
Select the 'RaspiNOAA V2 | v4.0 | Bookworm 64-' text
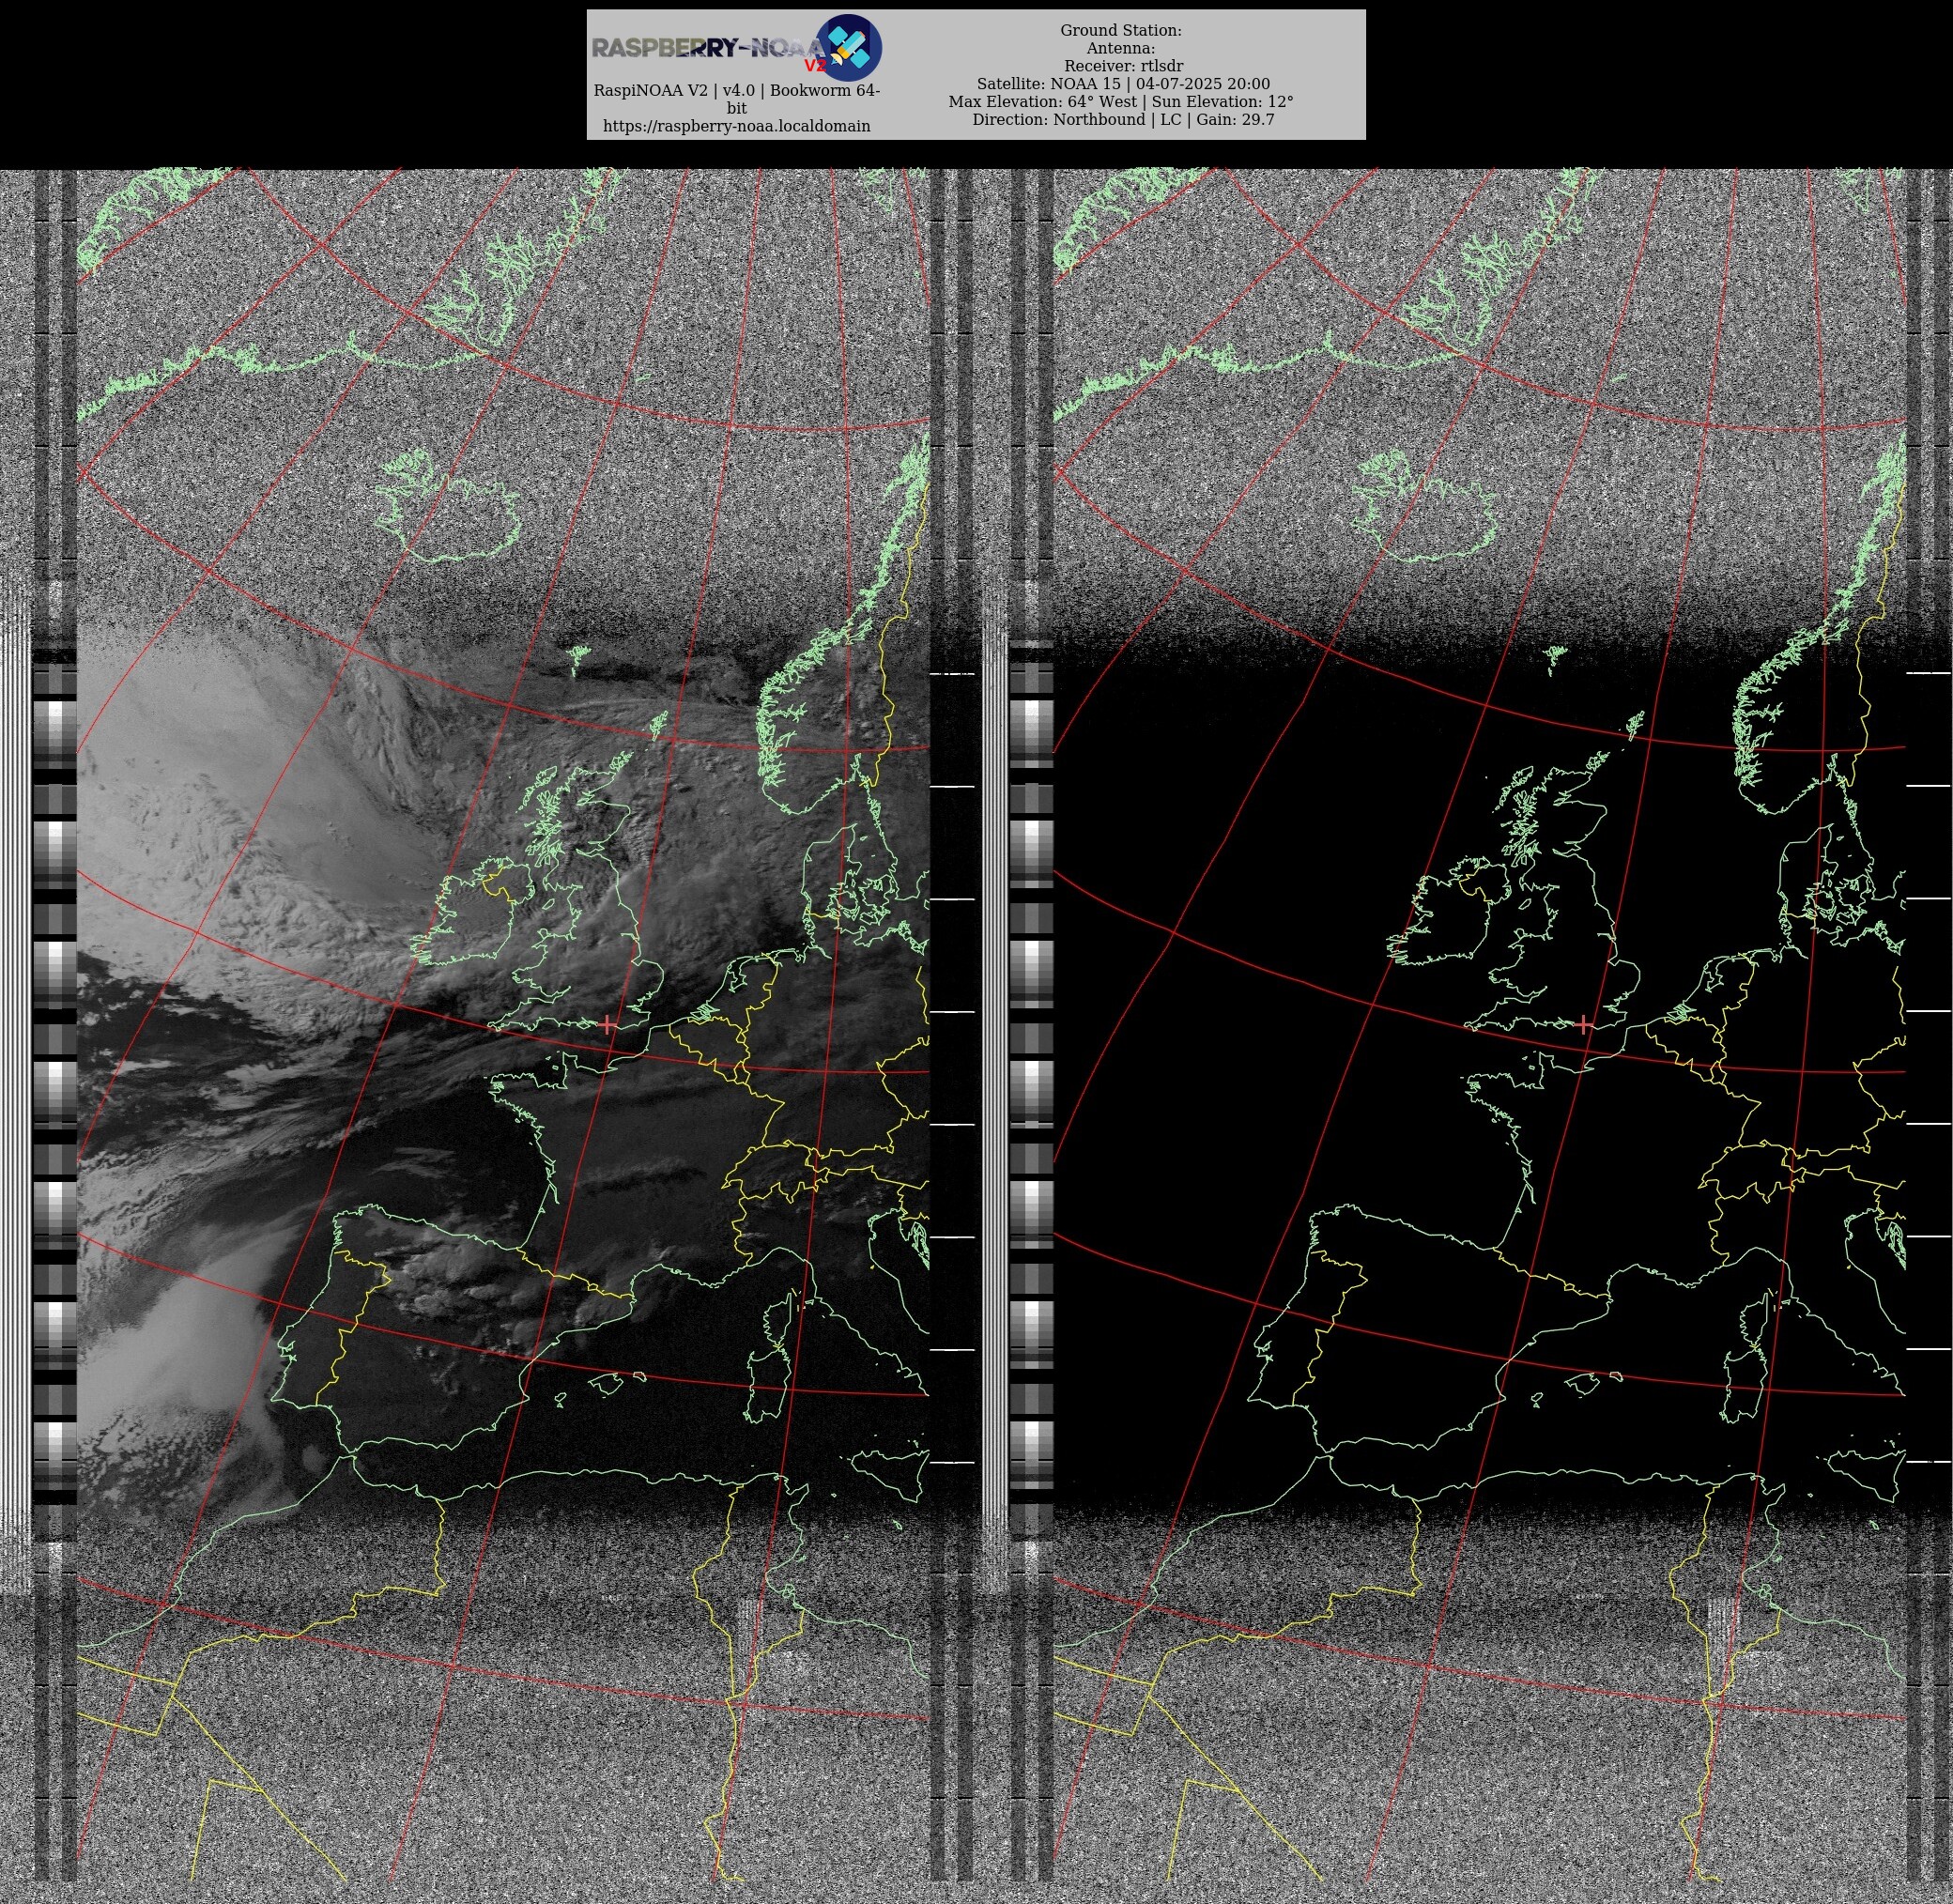pos(736,90)
